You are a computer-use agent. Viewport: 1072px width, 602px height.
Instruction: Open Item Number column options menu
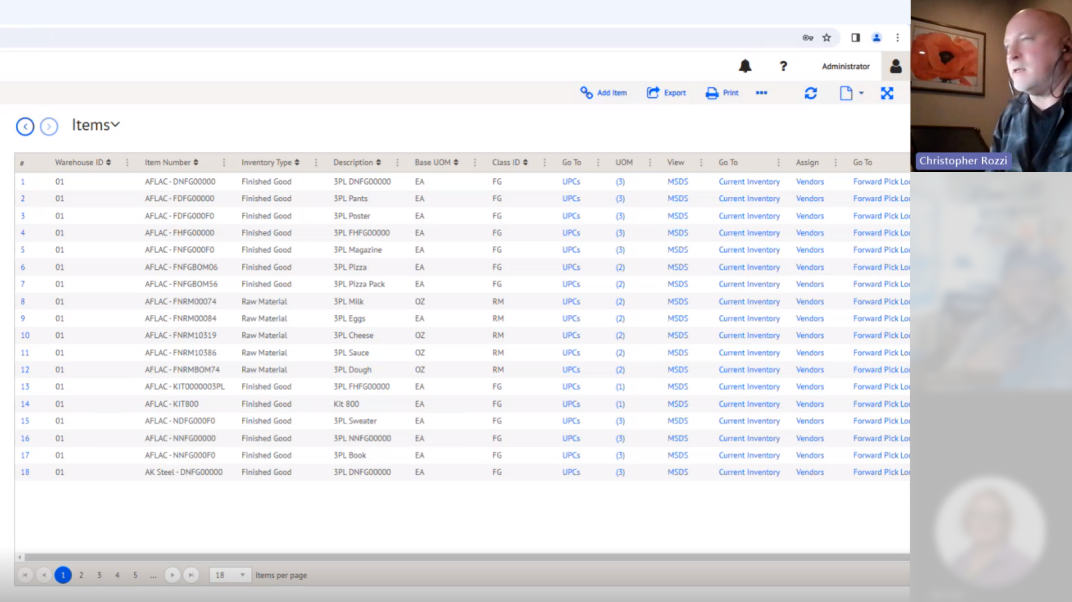(x=224, y=163)
